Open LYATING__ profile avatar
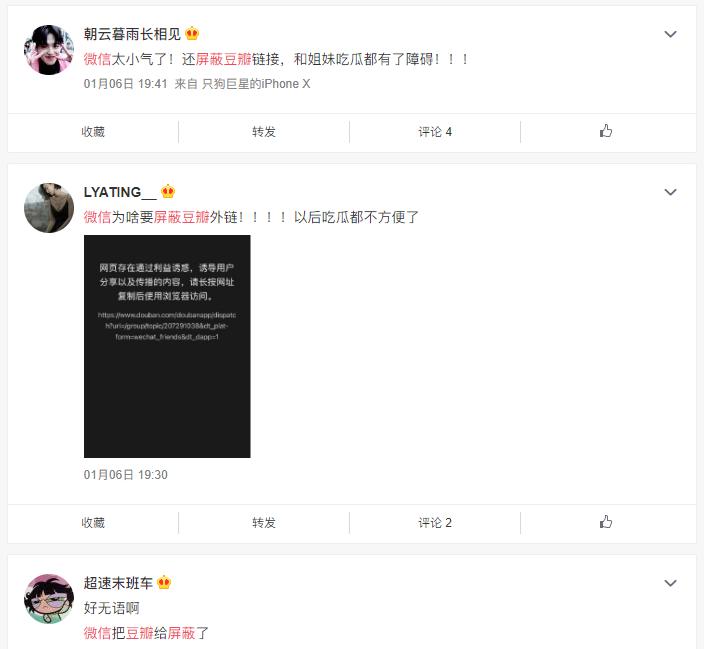This screenshot has width=704, height=649. click(x=49, y=208)
